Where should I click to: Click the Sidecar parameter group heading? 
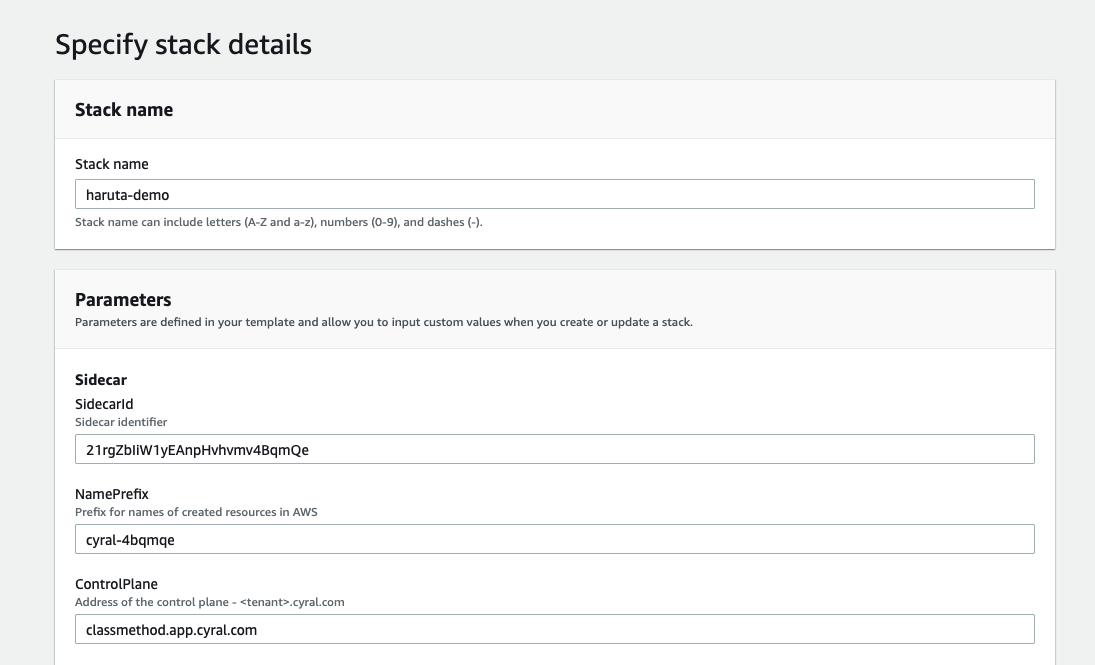pos(101,380)
